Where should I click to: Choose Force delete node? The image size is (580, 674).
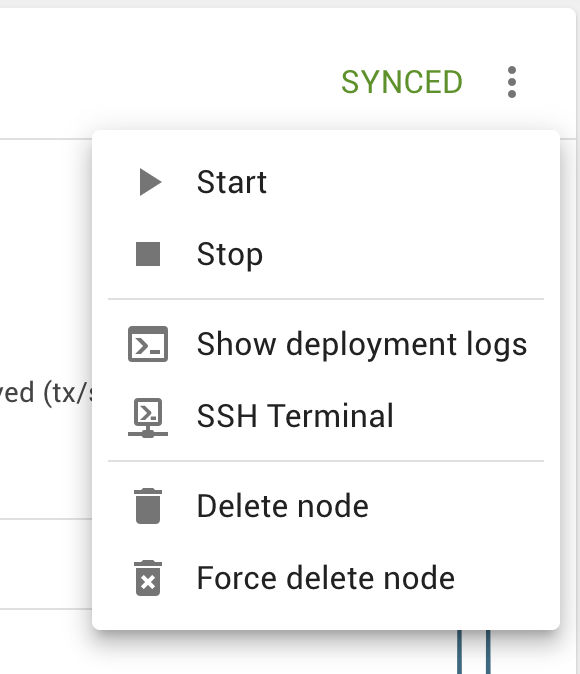click(326, 578)
